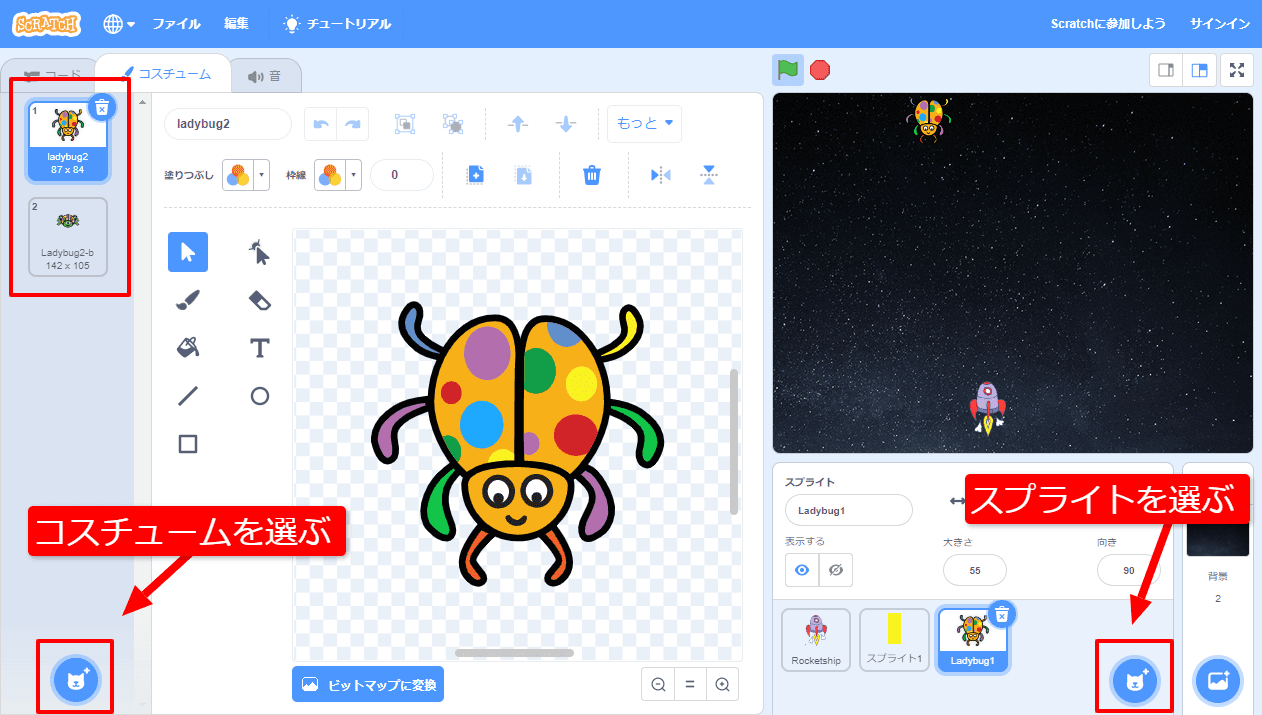
Task: Show the Ladybug1 sprite with the eye toggle
Action: (x=799, y=570)
